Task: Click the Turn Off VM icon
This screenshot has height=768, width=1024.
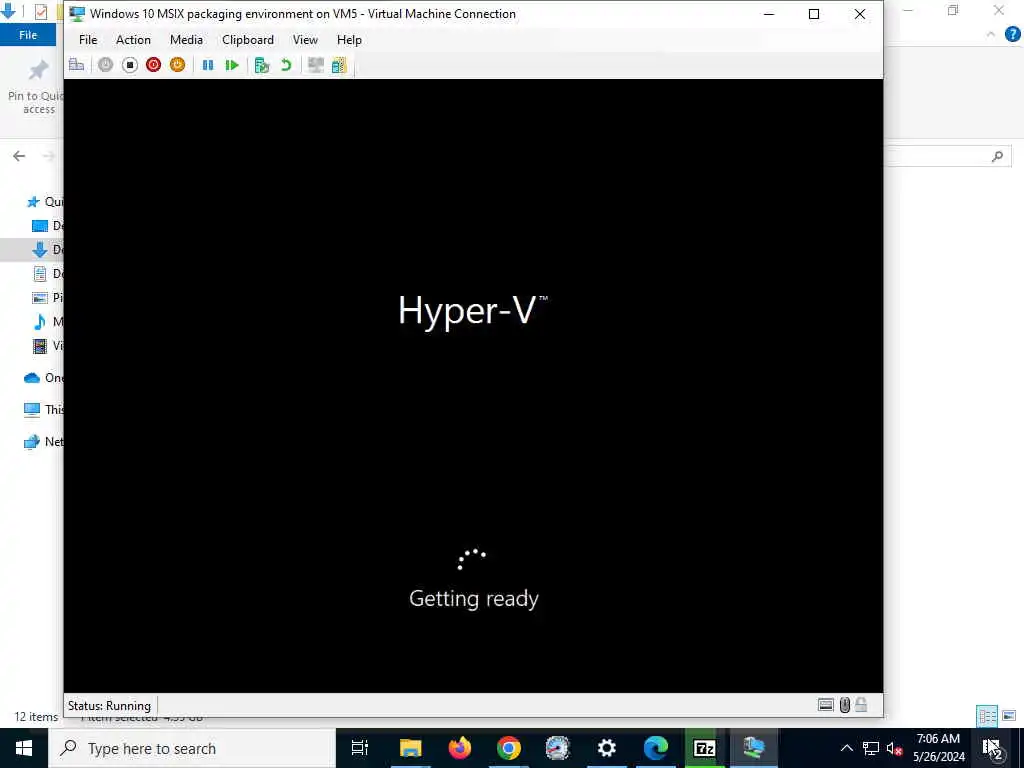Action: [x=129, y=65]
